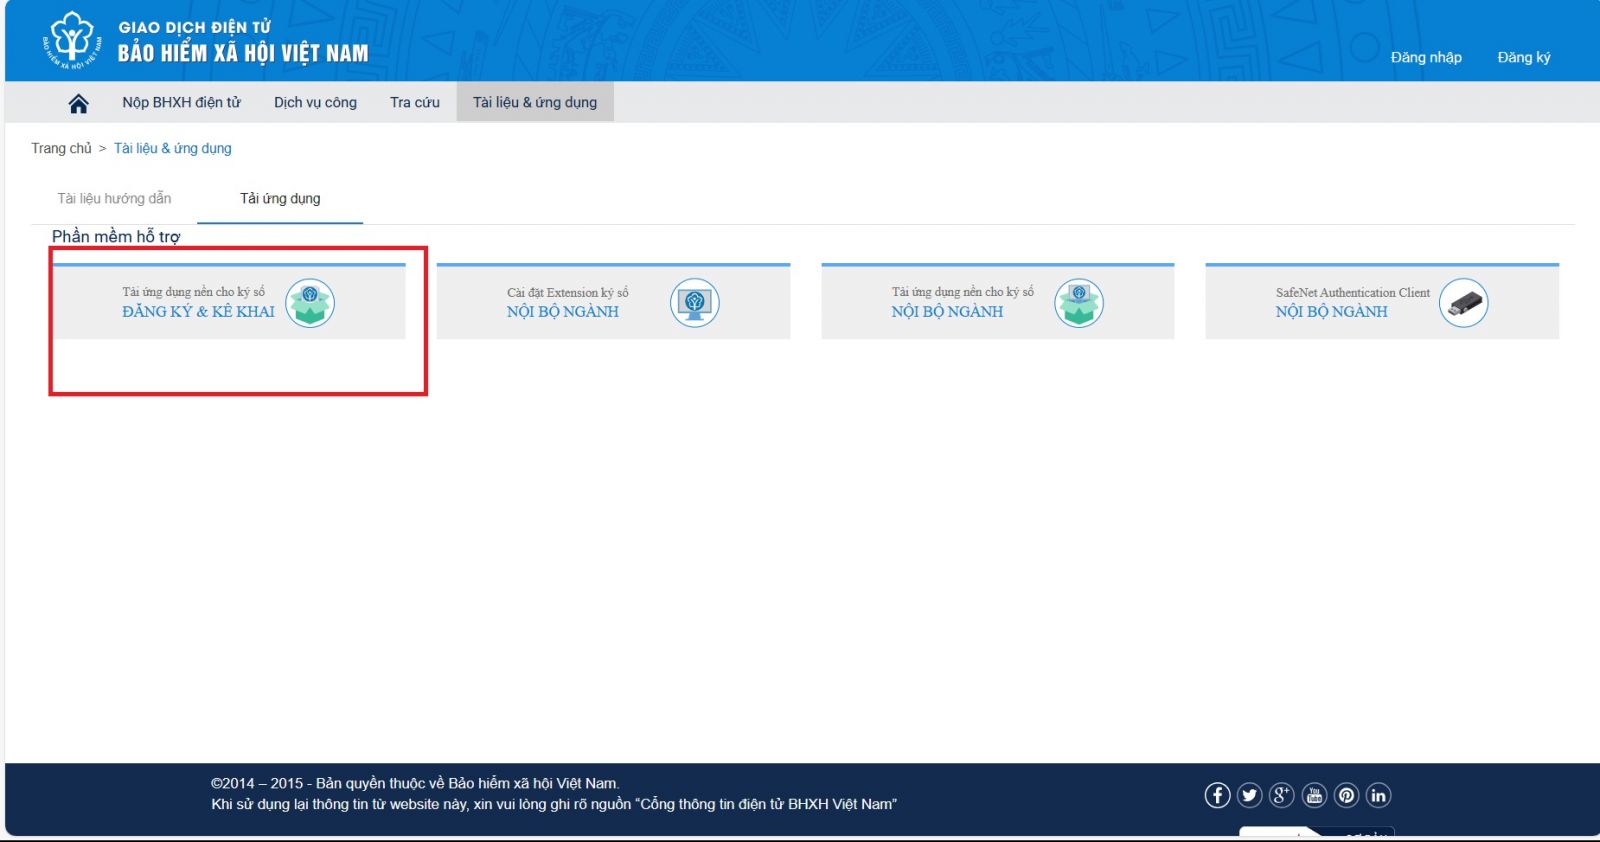Screen dimensions: 1600x842
Task: Open the Dịch vụ công menu
Action: (x=315, y=102)
